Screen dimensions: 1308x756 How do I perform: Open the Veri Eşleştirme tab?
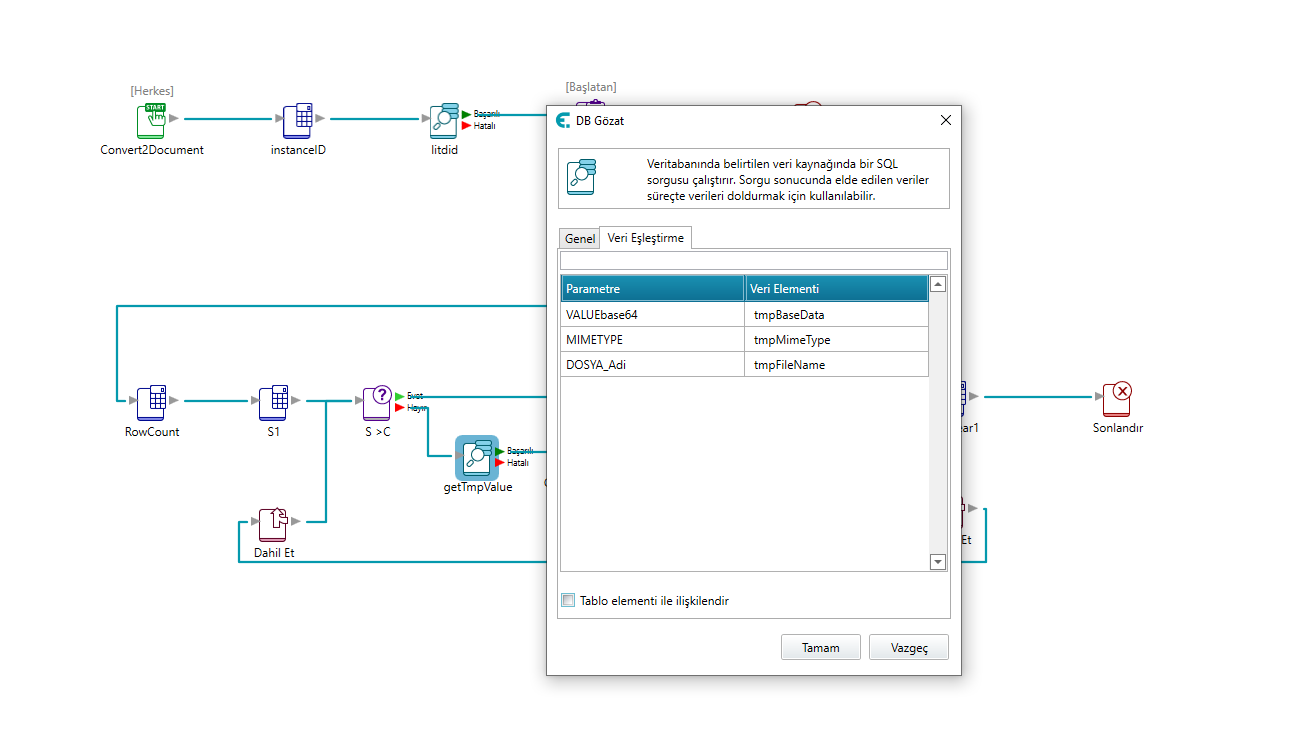coord(645,238)
